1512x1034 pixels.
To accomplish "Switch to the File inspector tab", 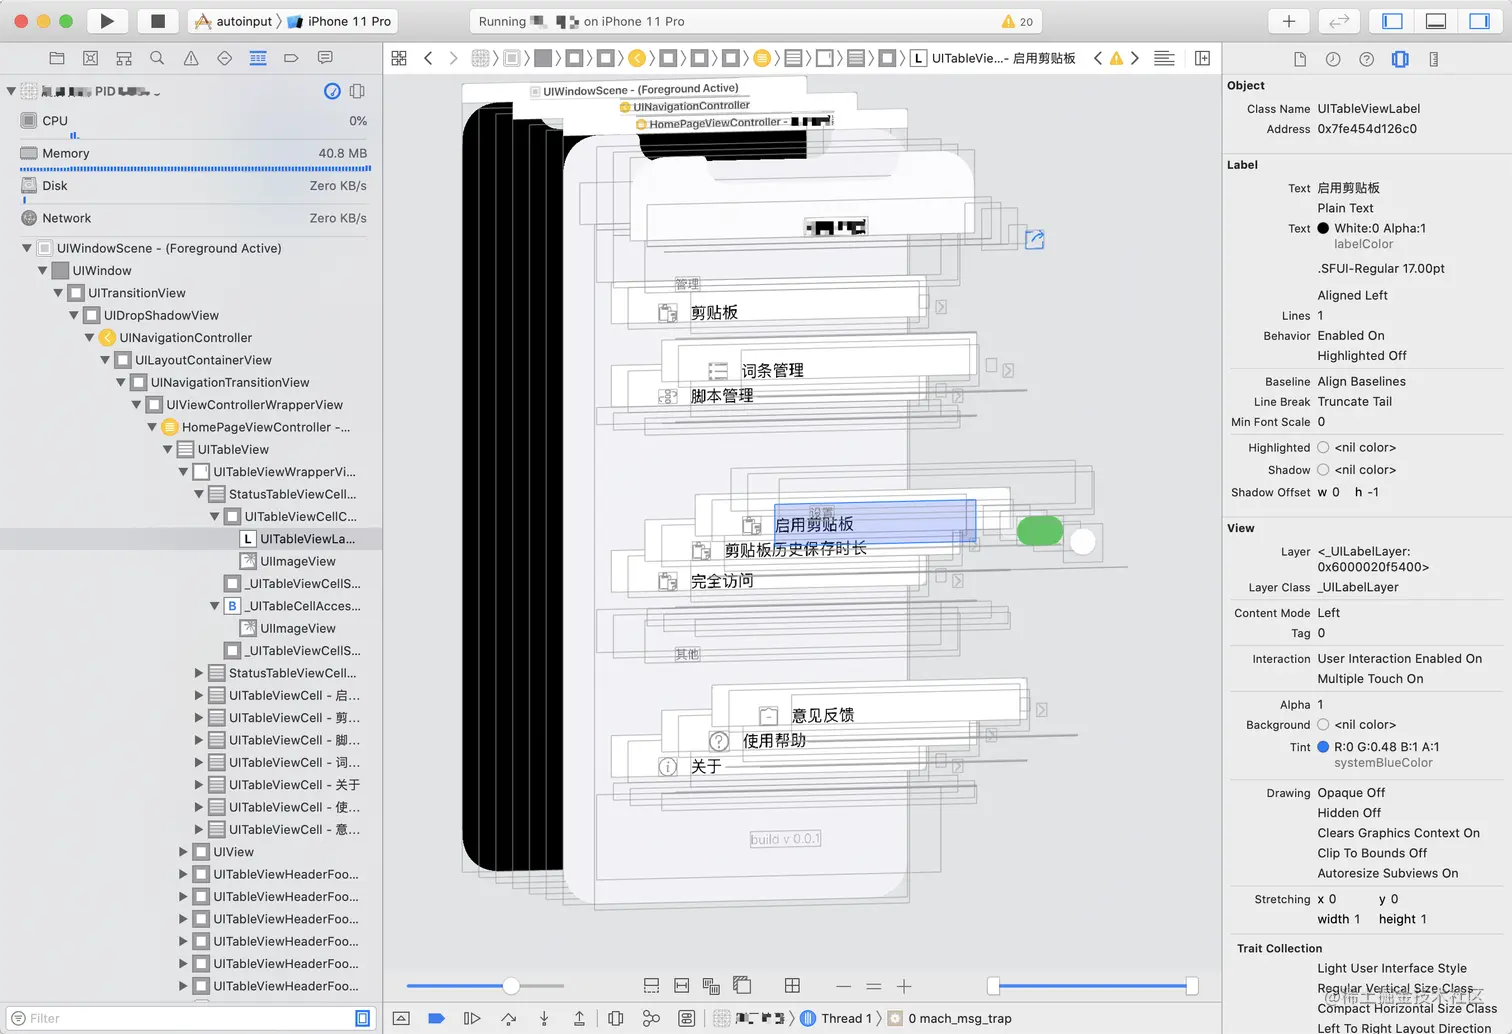I will pyautogui.click(x=1300, y=59).
